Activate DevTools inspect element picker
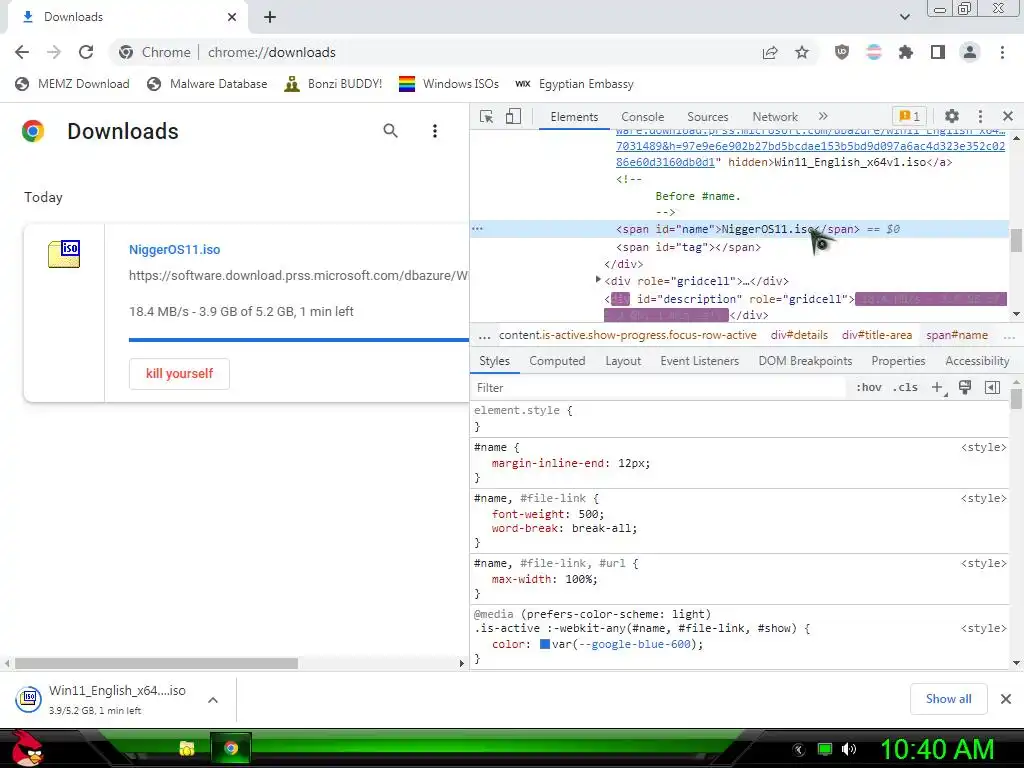This screenshot has height=768, width=1024. (487, 116)
